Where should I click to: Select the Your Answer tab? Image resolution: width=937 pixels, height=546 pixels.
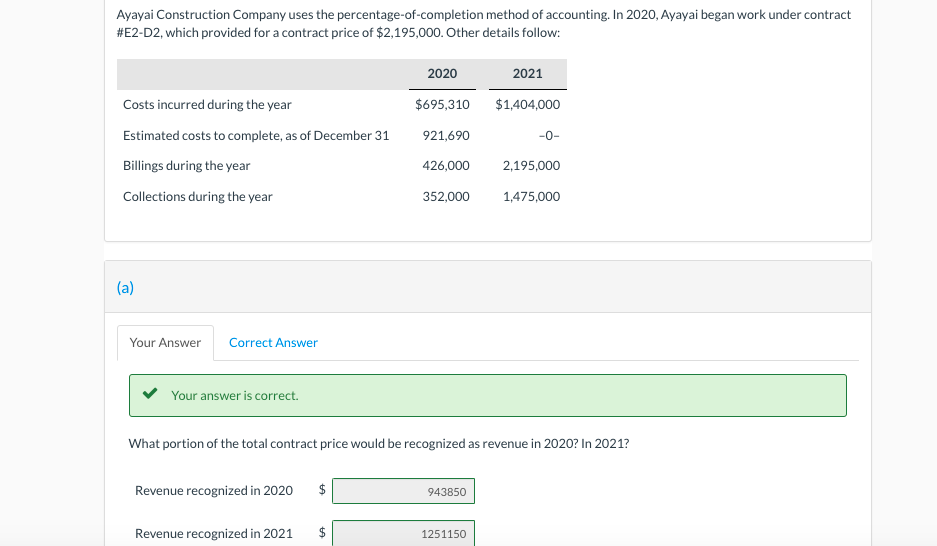[x=165, y=343]
